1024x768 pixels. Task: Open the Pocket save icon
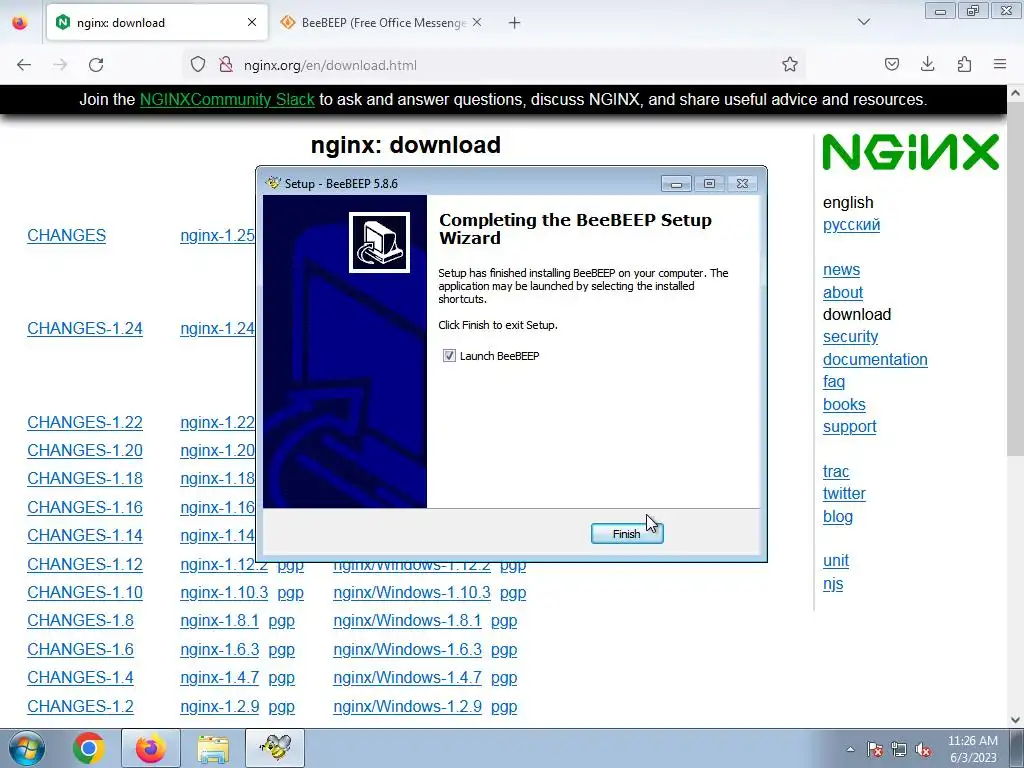click(891, 64)
